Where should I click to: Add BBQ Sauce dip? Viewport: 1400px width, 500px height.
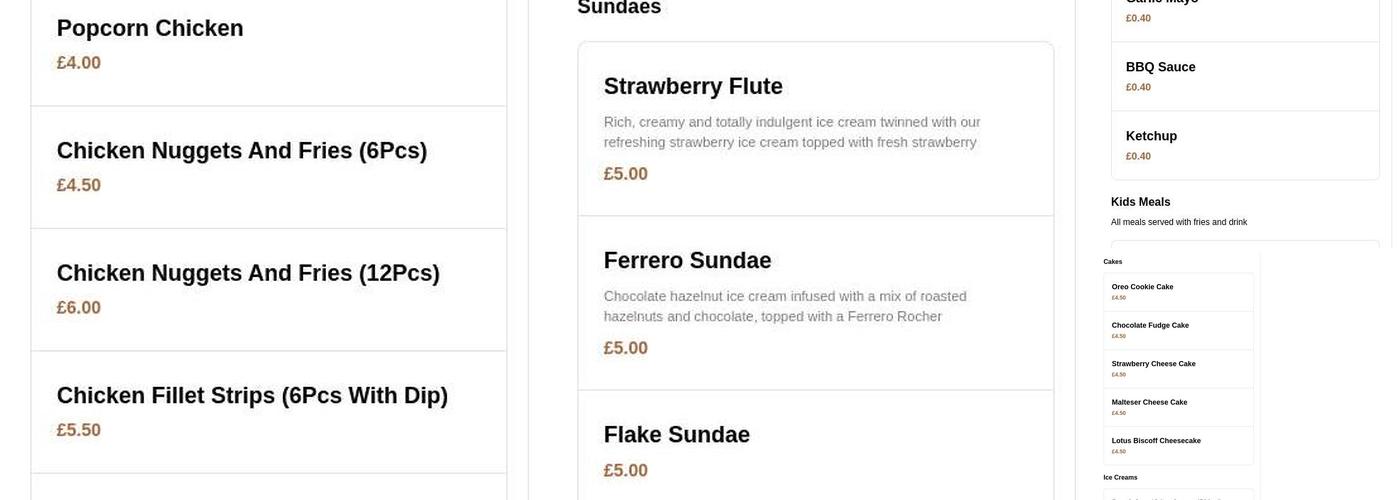click(1160, 68)
